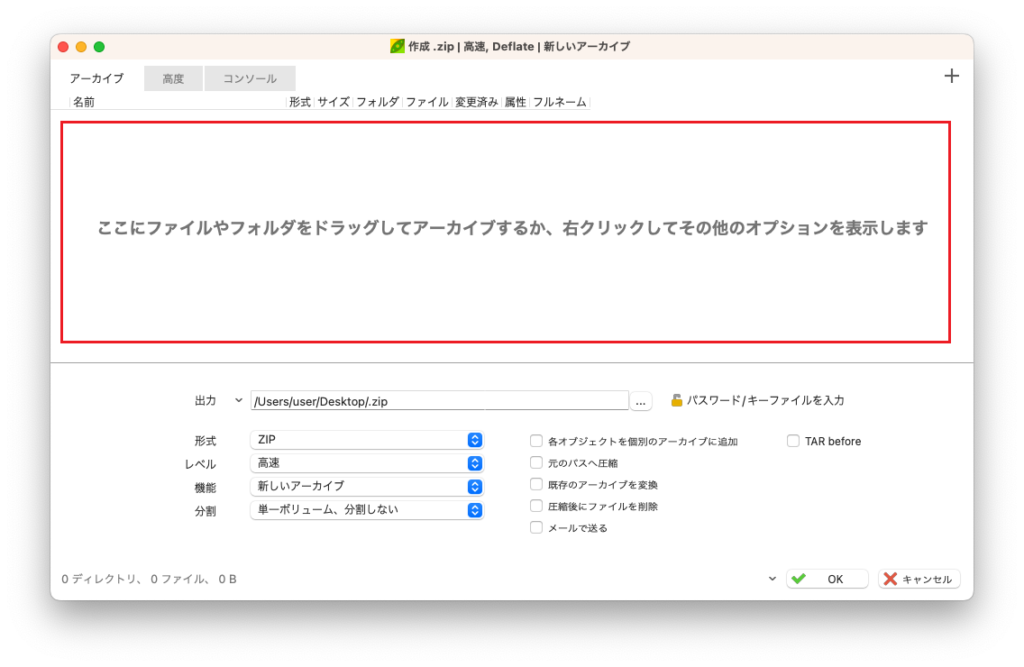Screen dimensions: 1024x667
Task: Expand the chevron next to OK
Action: (x=772, y=579)
